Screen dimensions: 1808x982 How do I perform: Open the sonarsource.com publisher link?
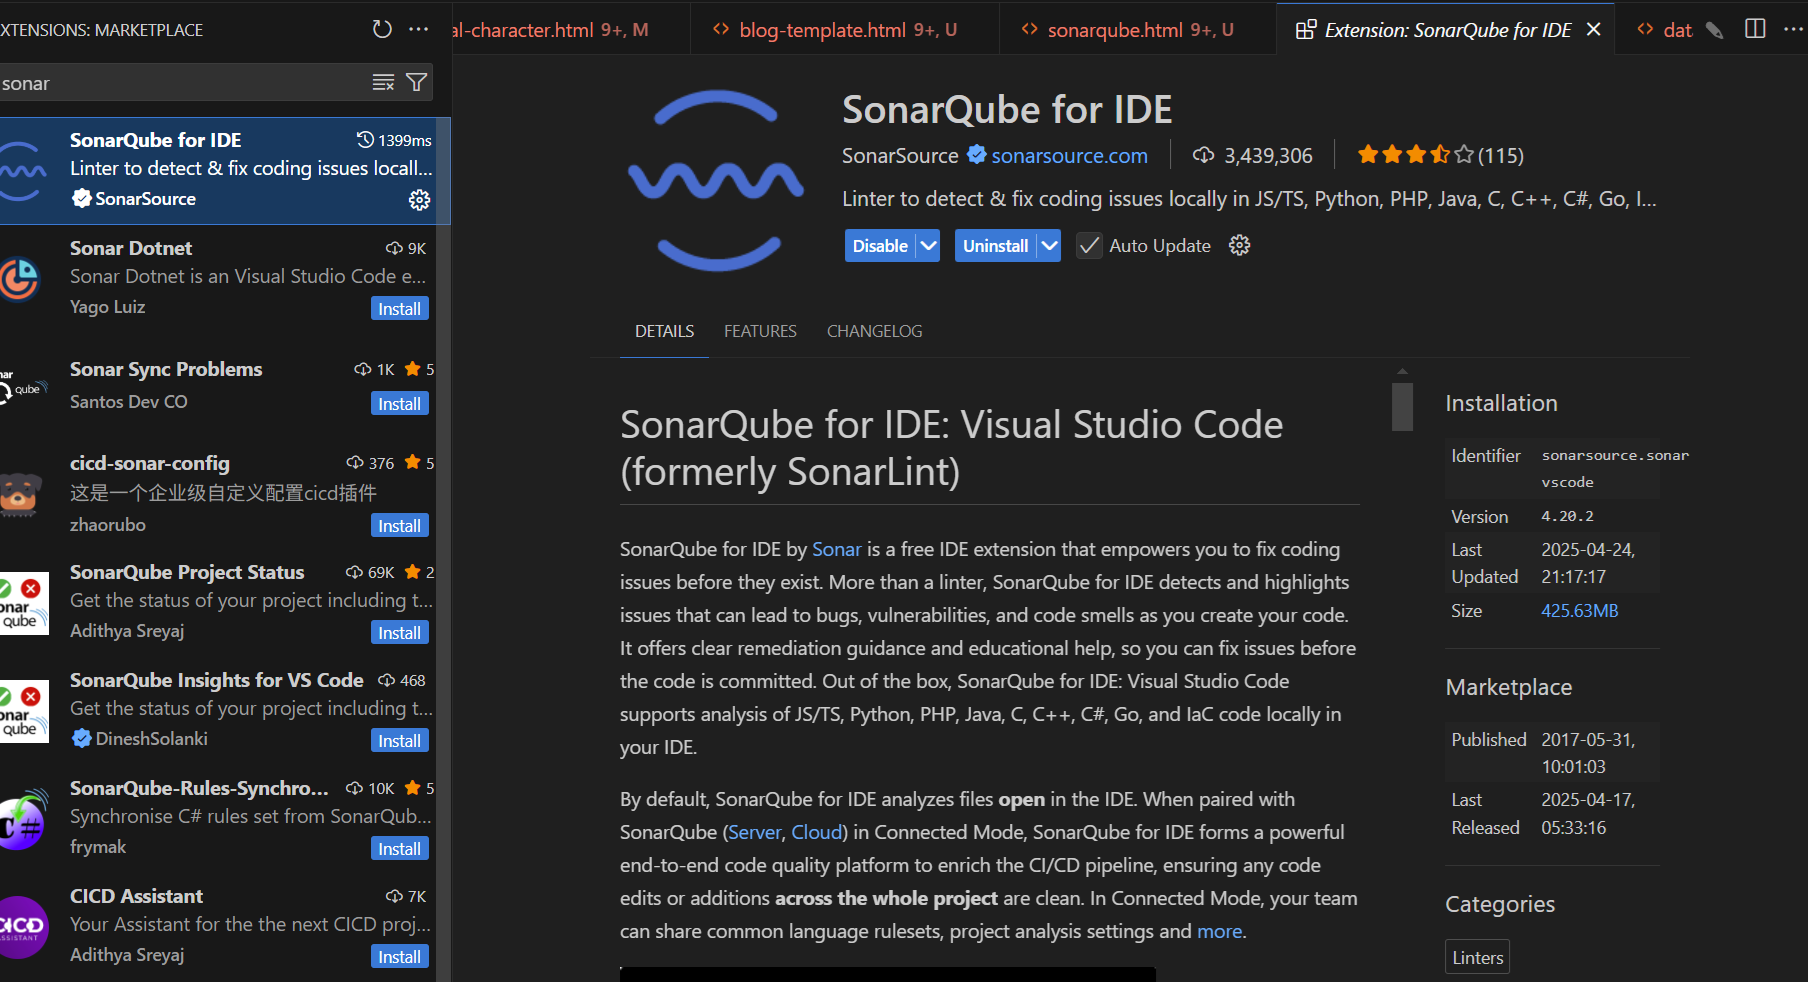click(1069, 155)
